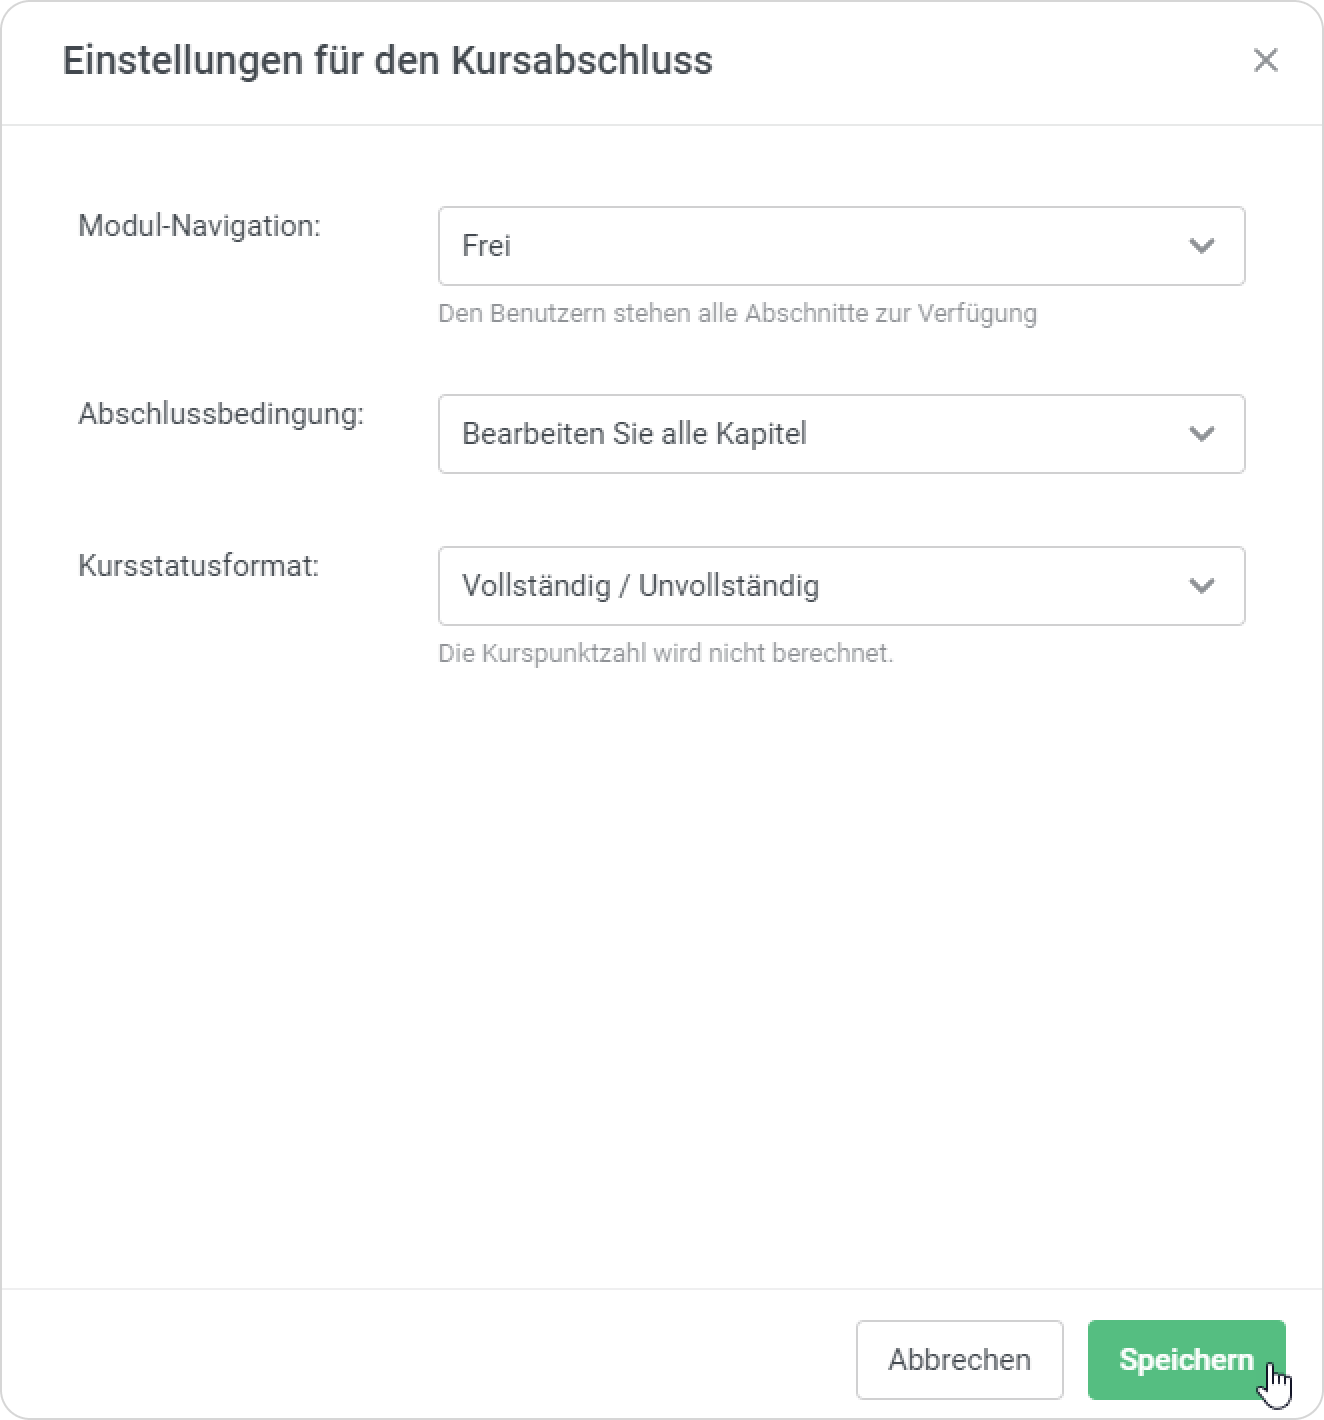Click the Modul-Navigation label
The width and height of the screenshot is (1324, 1420).
point(199,226)
